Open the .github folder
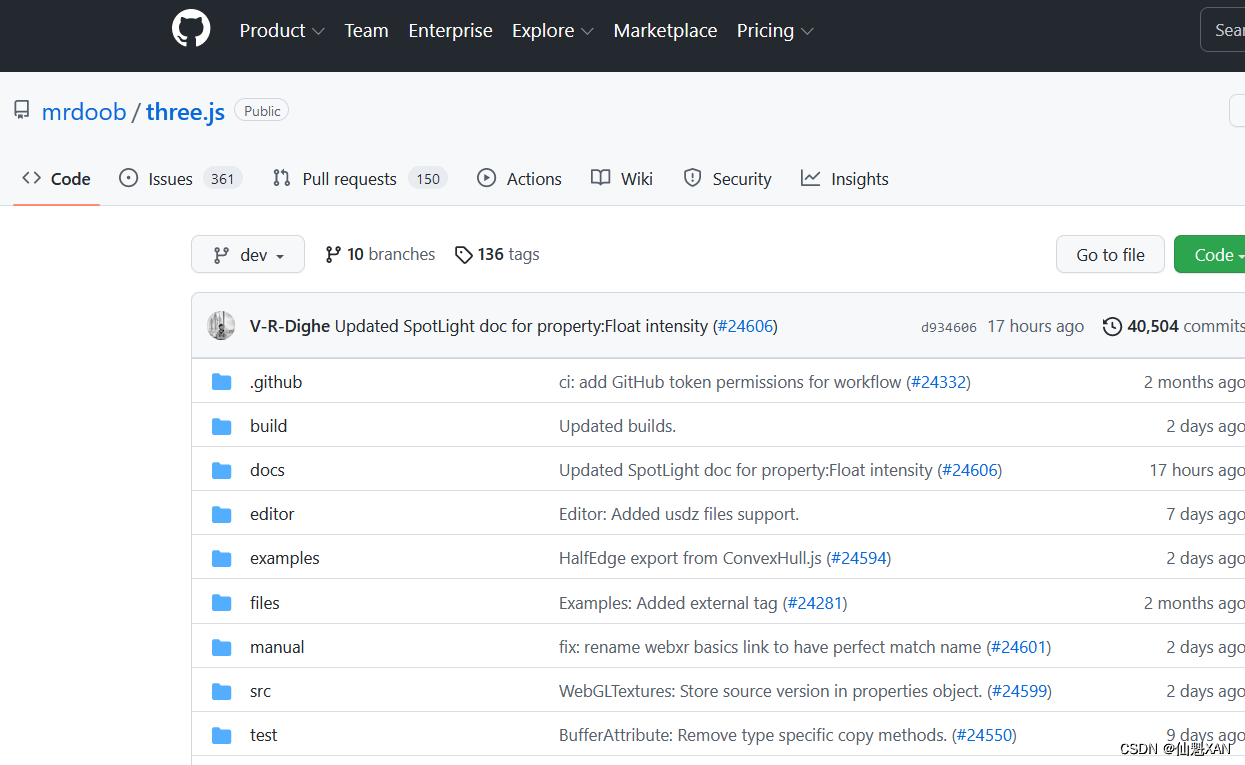This screenshot has height=765, width=1245. point(276,382)
